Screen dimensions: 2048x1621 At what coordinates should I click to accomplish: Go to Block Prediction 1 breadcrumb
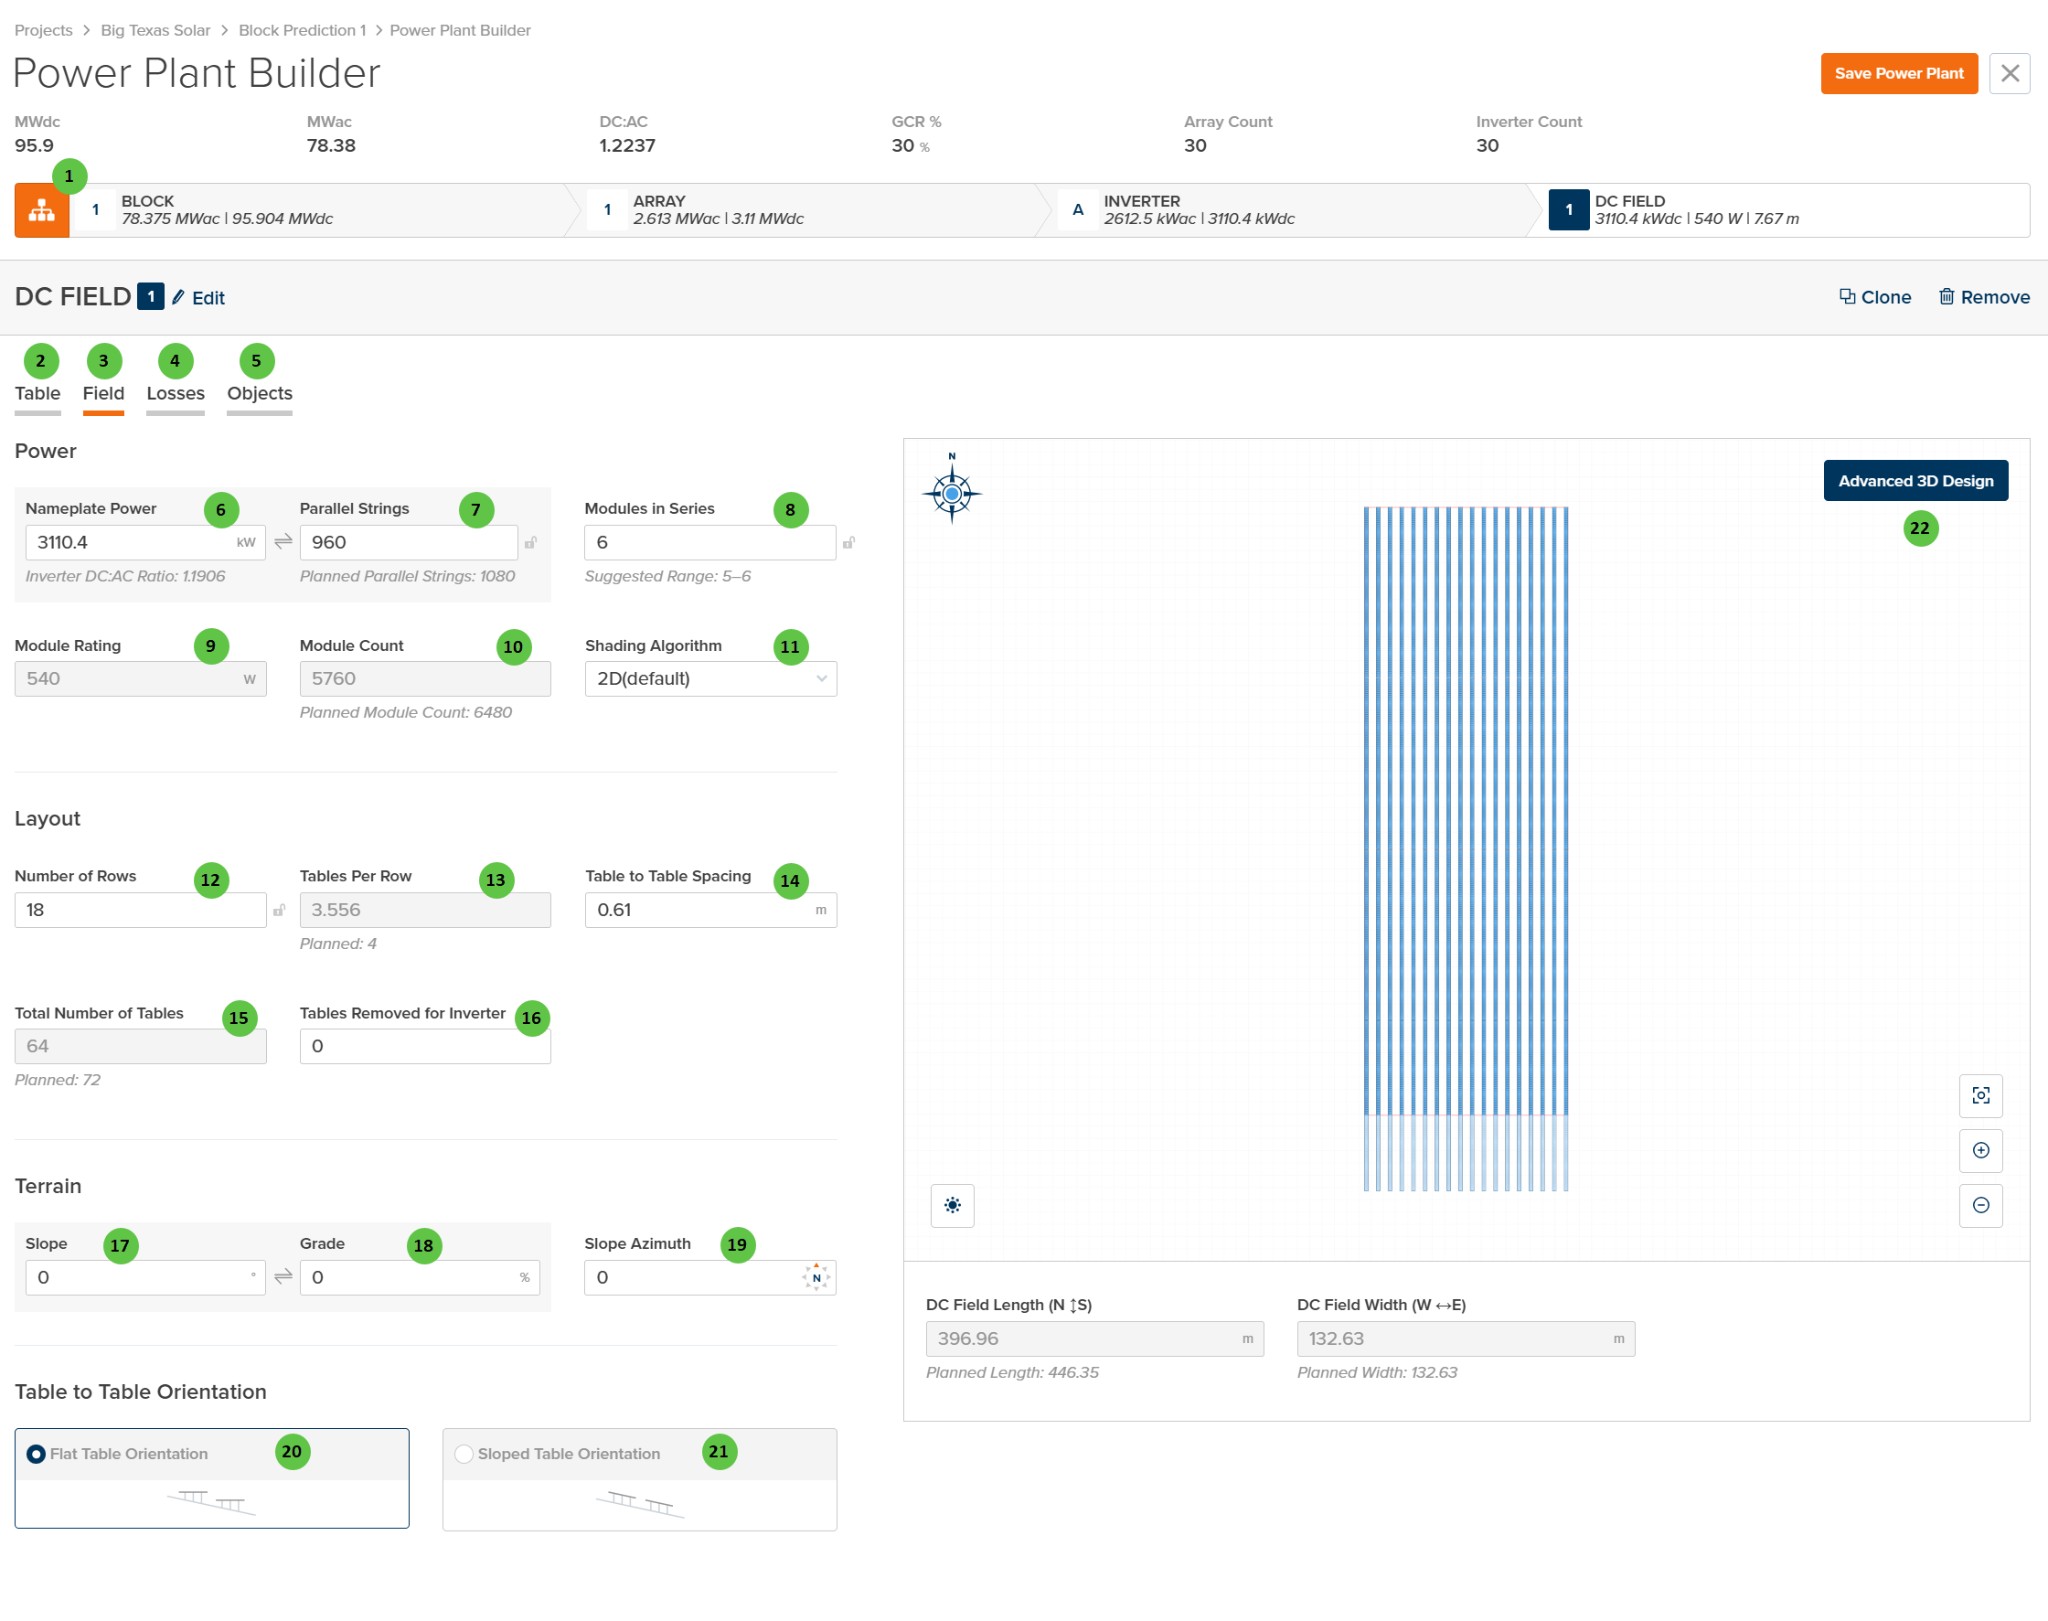coord(302,30)
